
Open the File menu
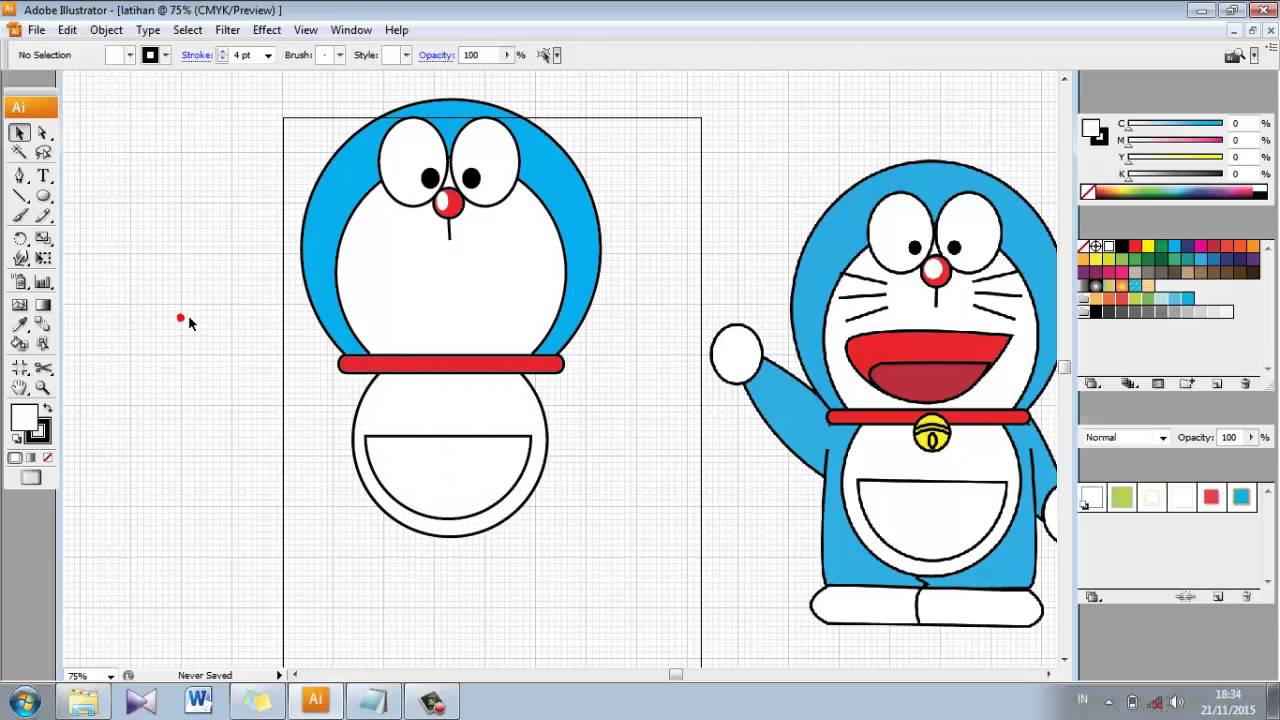click(36, 30)
